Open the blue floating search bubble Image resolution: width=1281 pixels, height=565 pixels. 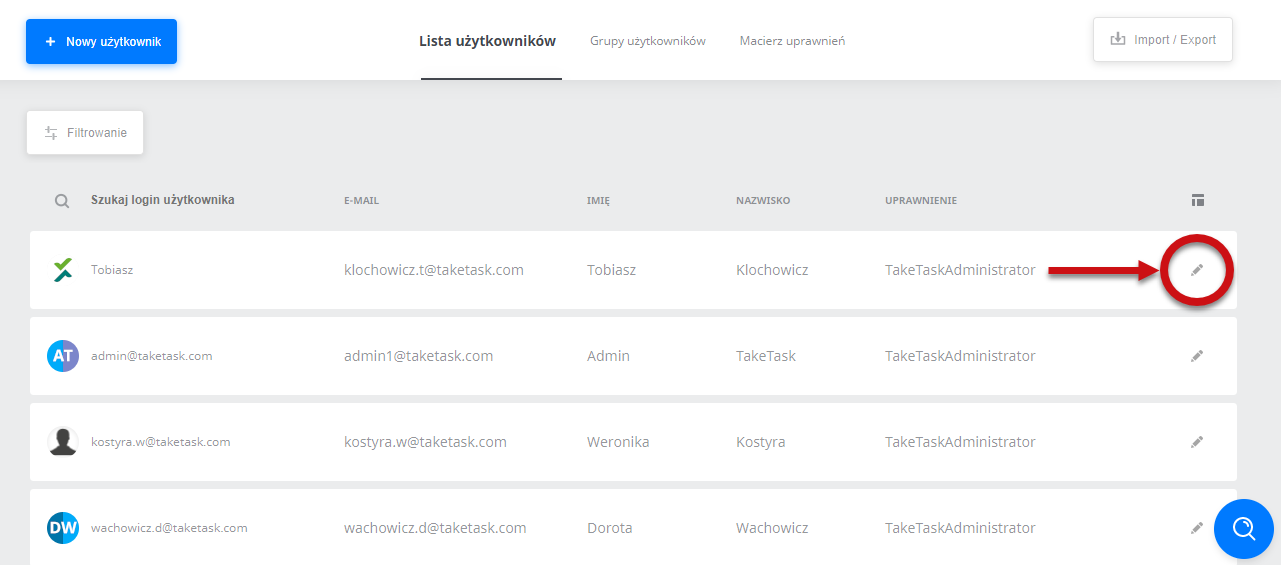pos(1244,528)
